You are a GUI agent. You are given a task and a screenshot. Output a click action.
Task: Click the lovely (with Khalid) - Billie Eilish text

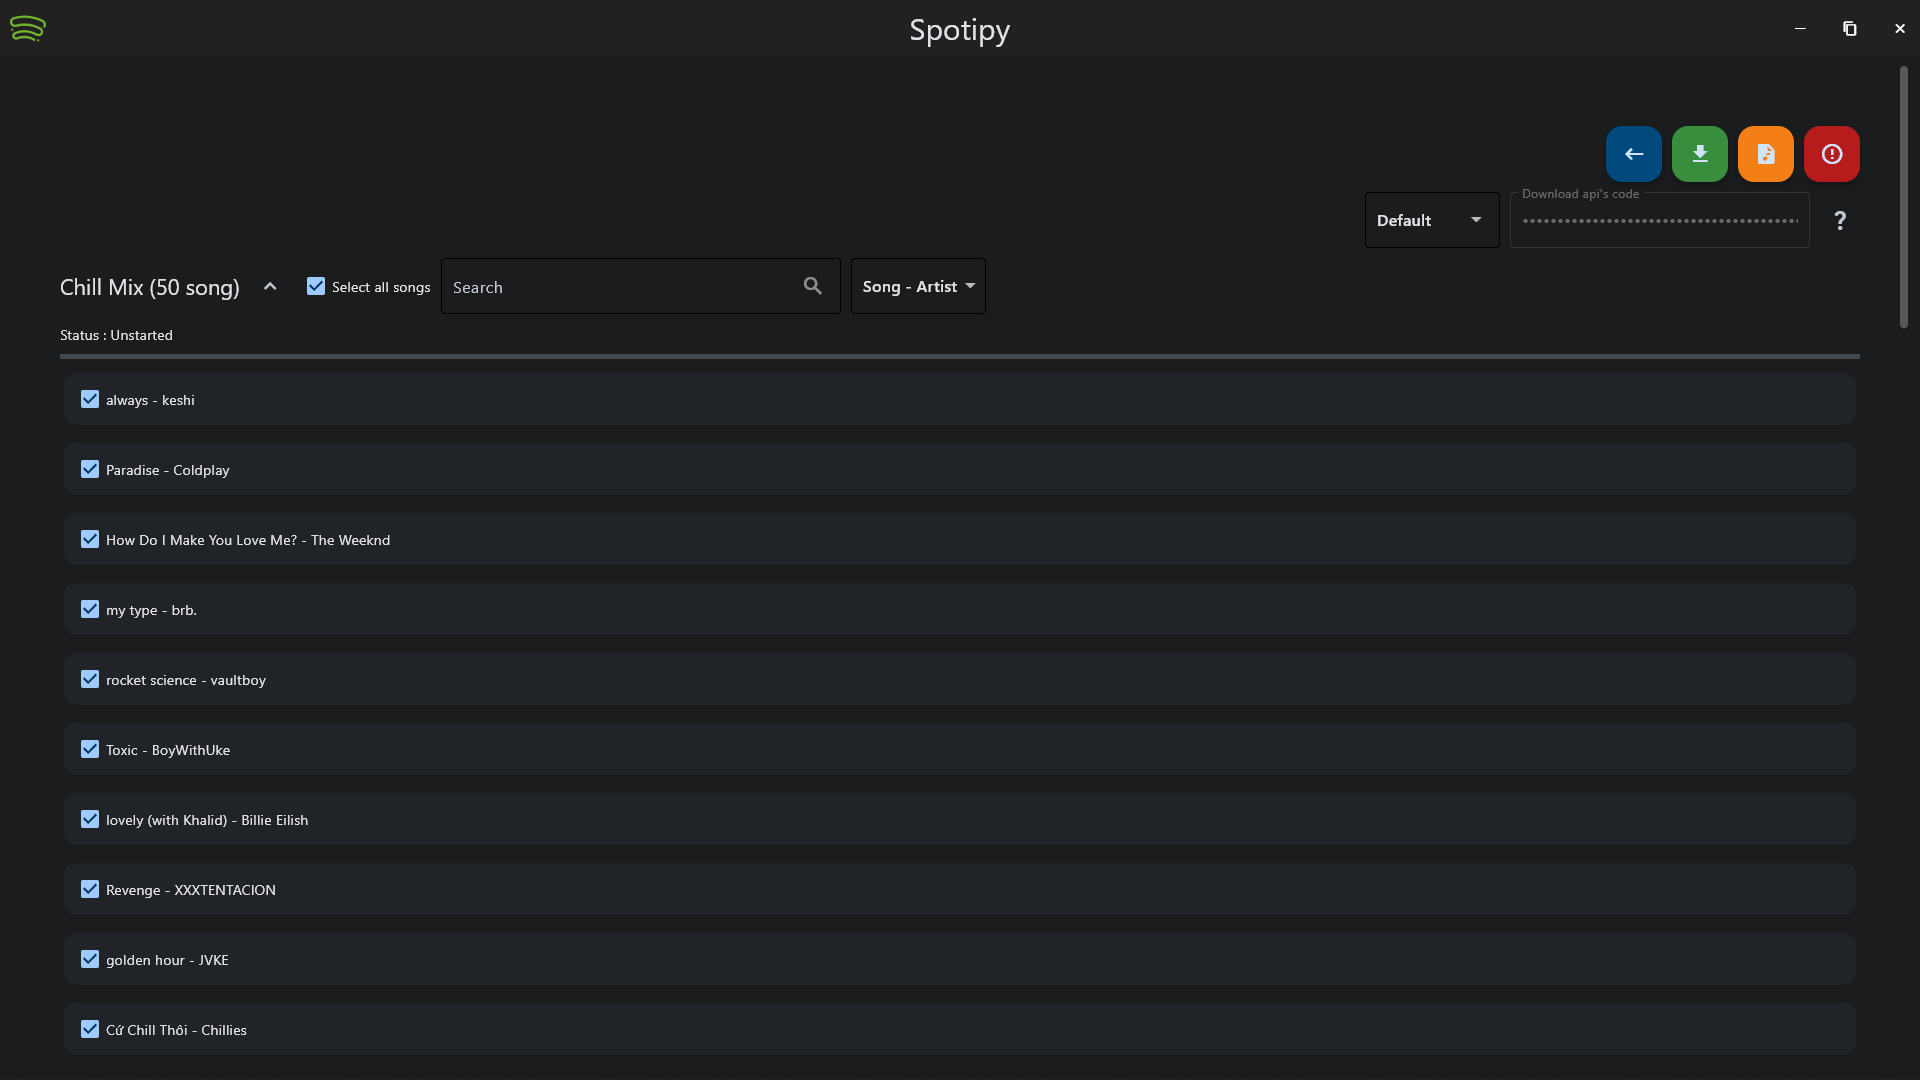click(207, 820)
